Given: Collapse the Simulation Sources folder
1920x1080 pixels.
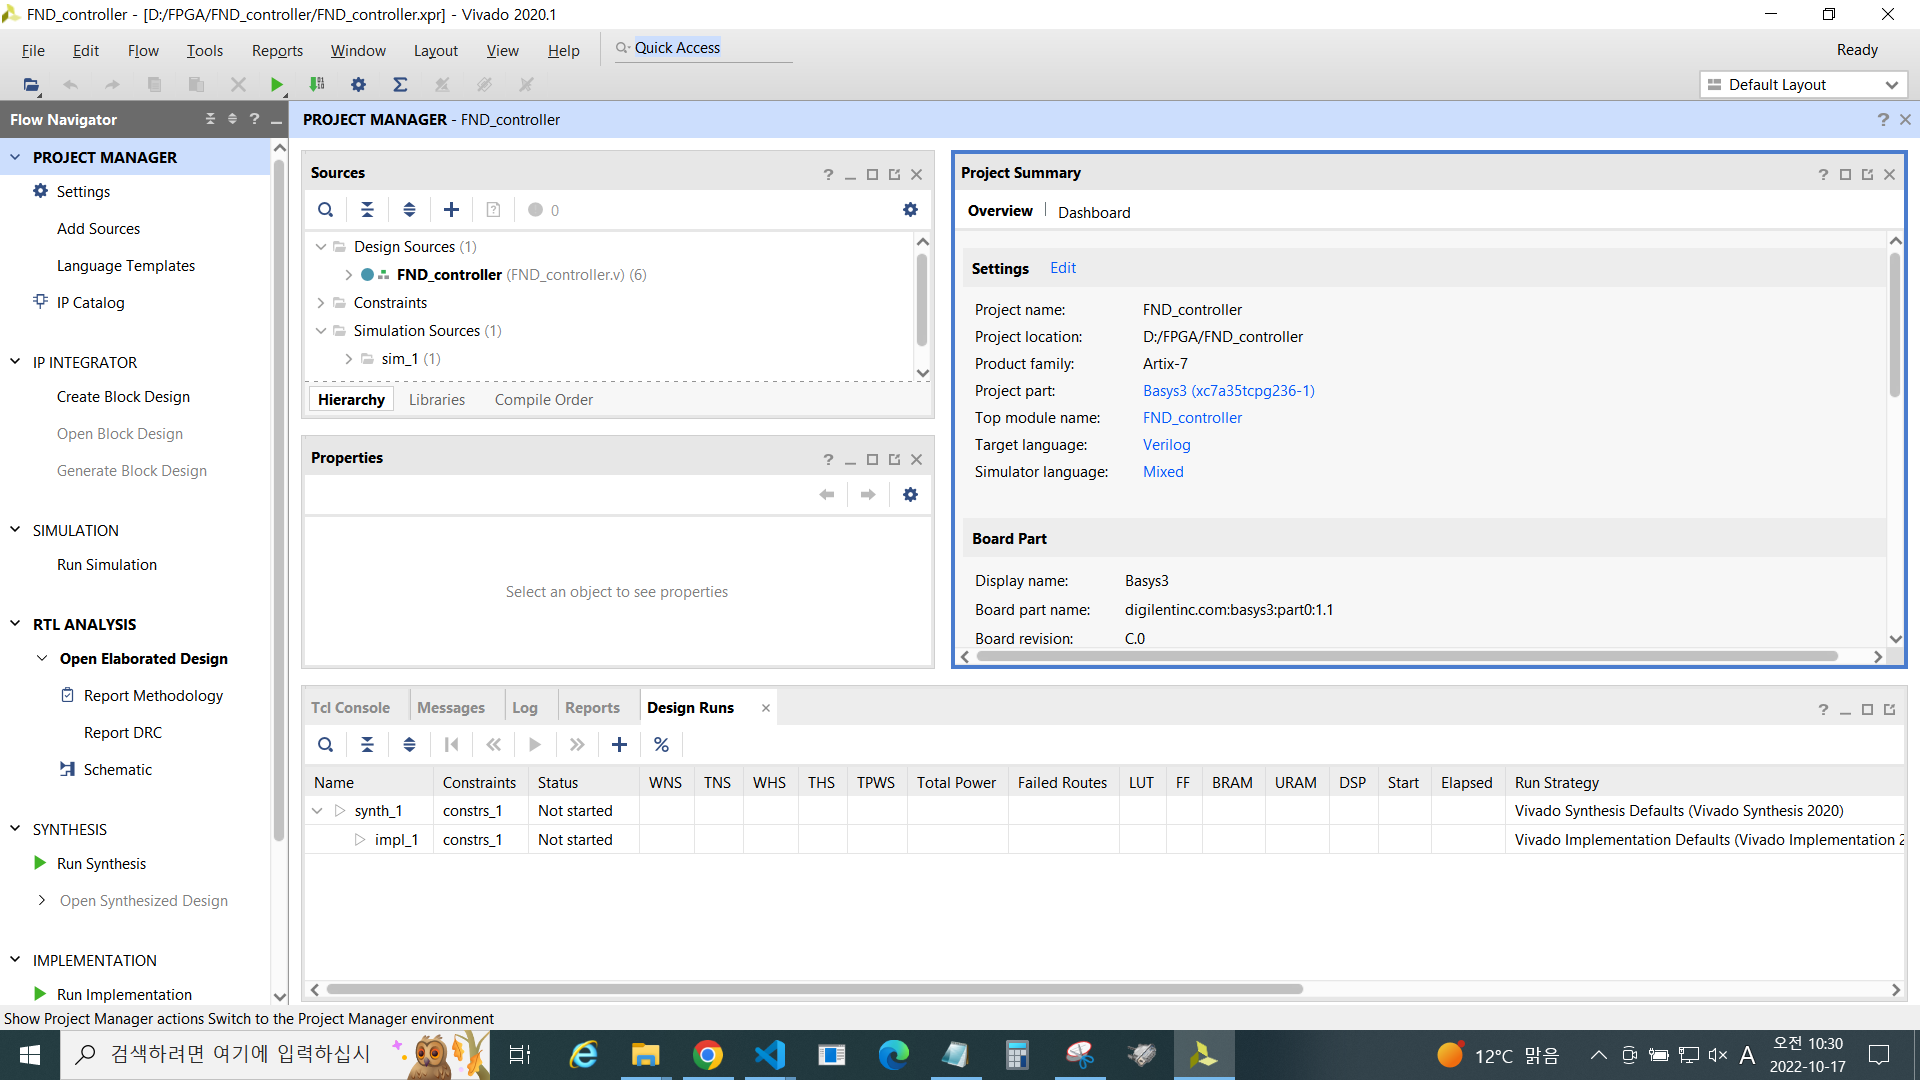Looking at the screenshot, I should (321, 331).
